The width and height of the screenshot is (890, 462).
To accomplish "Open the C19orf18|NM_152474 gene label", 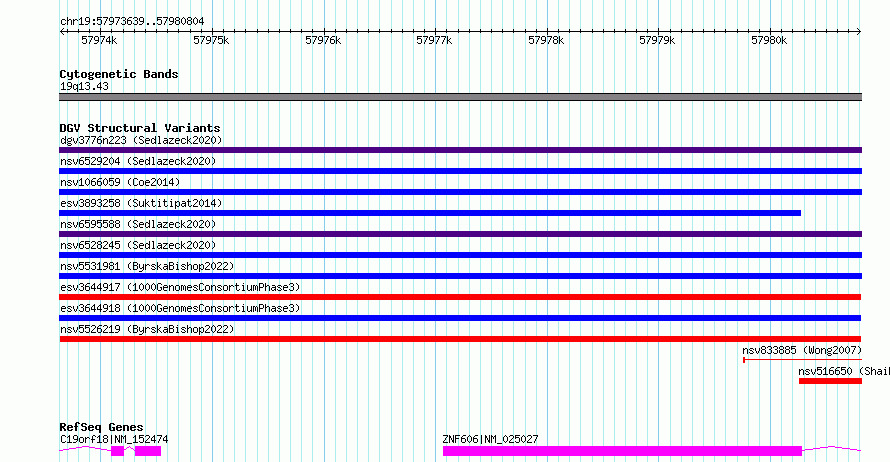I will [114, 439].
